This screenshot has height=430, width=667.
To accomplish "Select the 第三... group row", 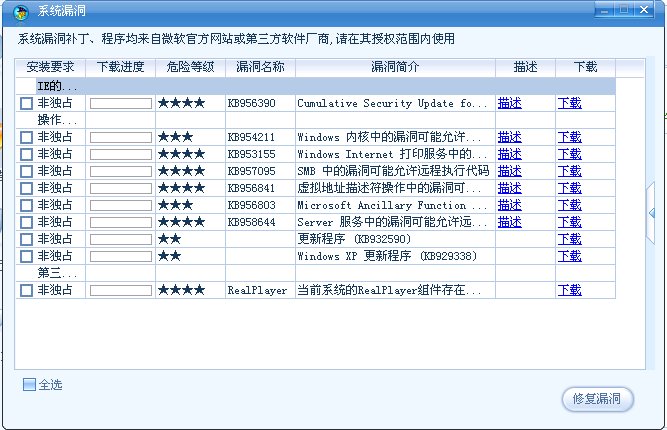I will [x=316, y=273].
